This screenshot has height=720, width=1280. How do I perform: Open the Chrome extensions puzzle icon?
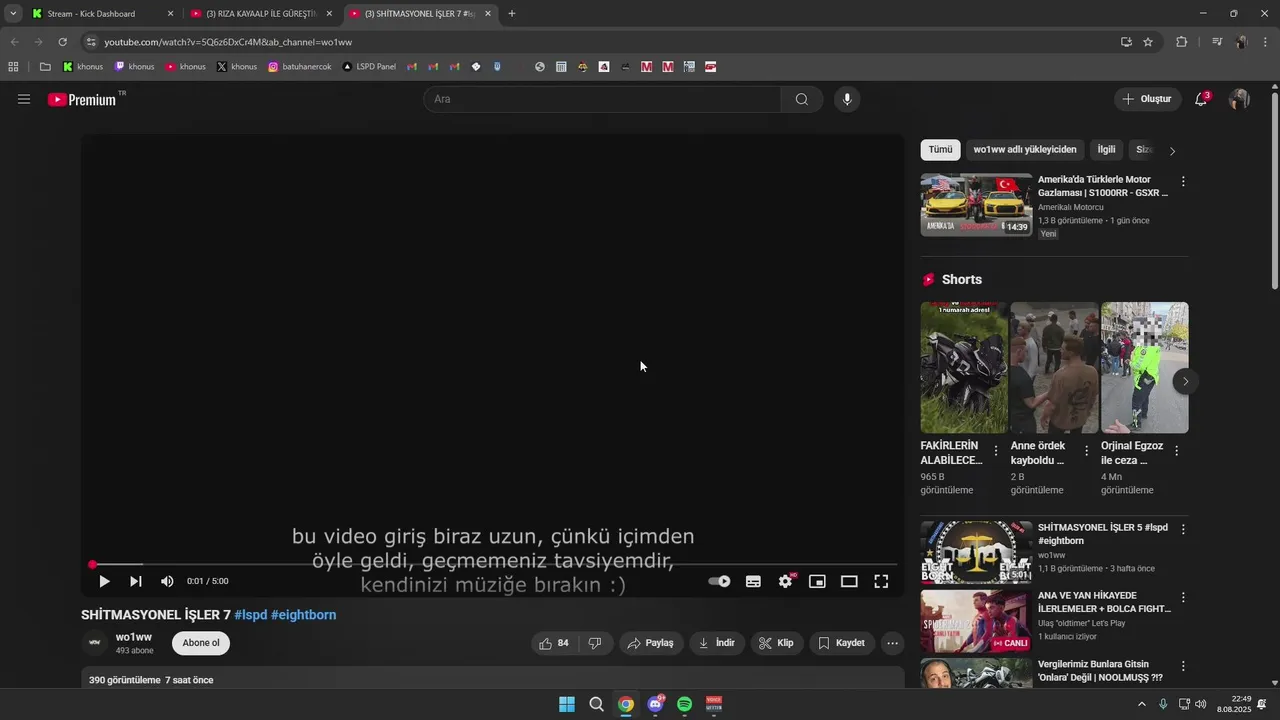pyautogui.click(x=1182, y=42)
